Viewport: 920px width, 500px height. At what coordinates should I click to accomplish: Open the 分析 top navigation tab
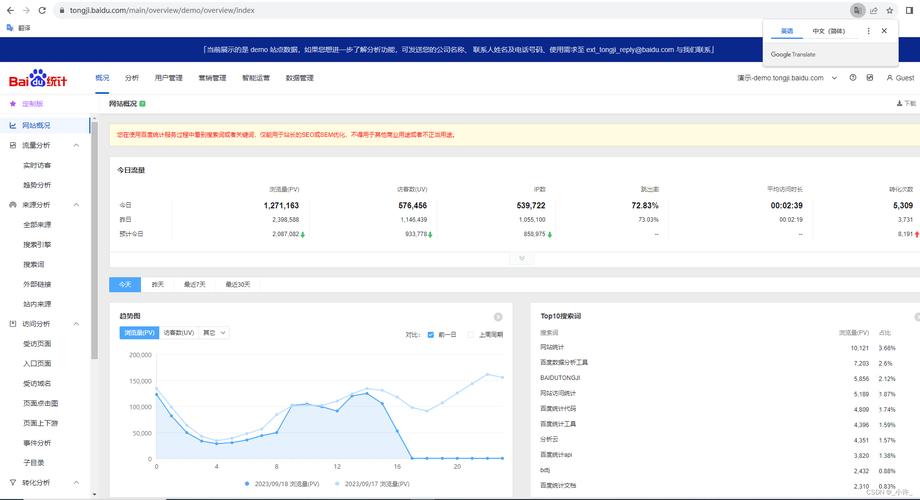(132, 78)
